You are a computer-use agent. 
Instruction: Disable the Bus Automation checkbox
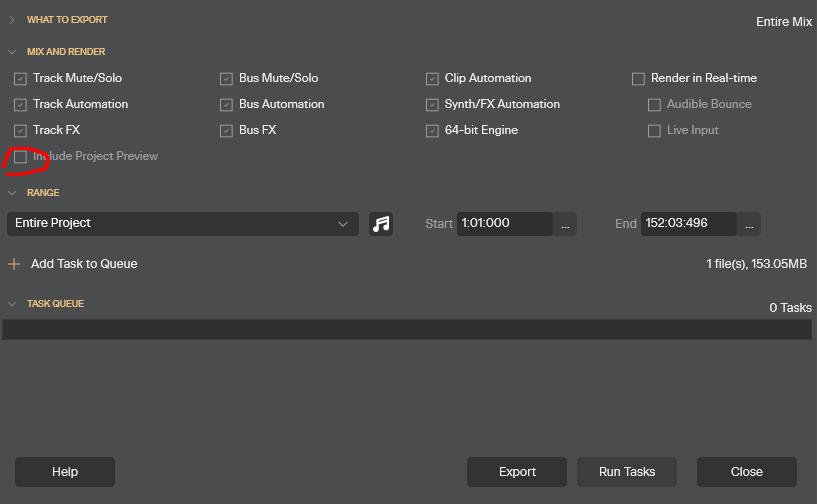(227, 105)
